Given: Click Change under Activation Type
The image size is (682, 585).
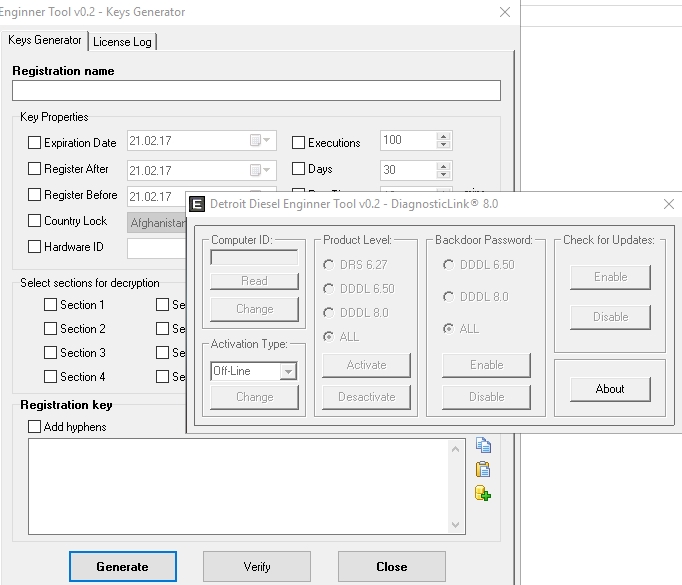Looking at the screenshot, I should coord(254,397).
